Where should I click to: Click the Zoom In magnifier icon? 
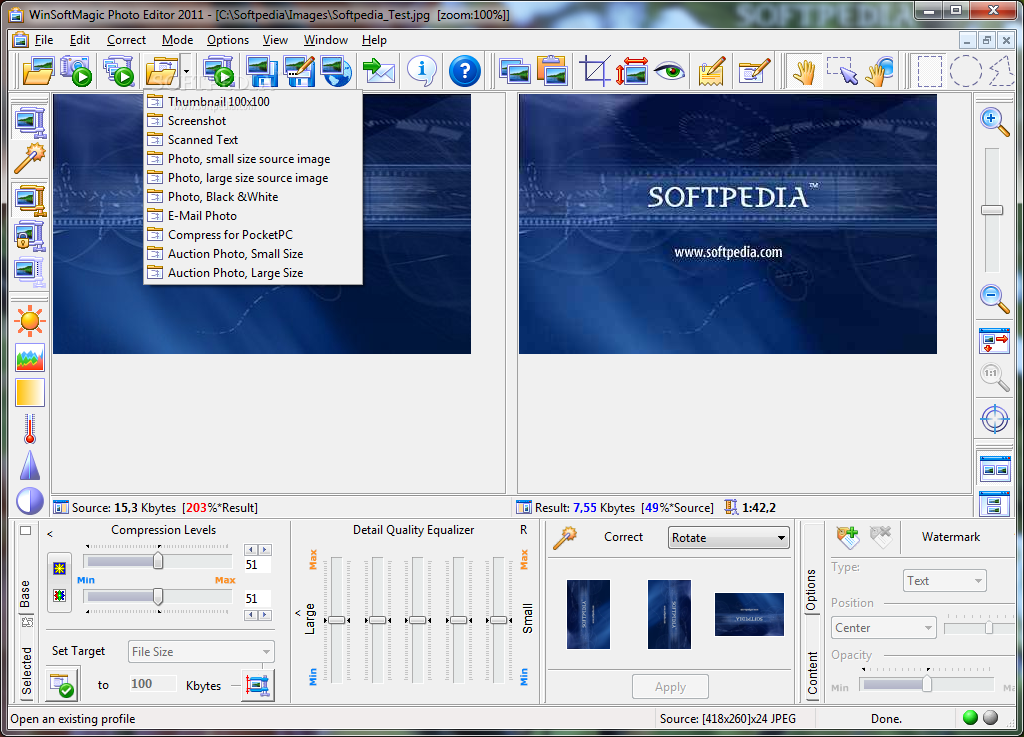(994, 121)
